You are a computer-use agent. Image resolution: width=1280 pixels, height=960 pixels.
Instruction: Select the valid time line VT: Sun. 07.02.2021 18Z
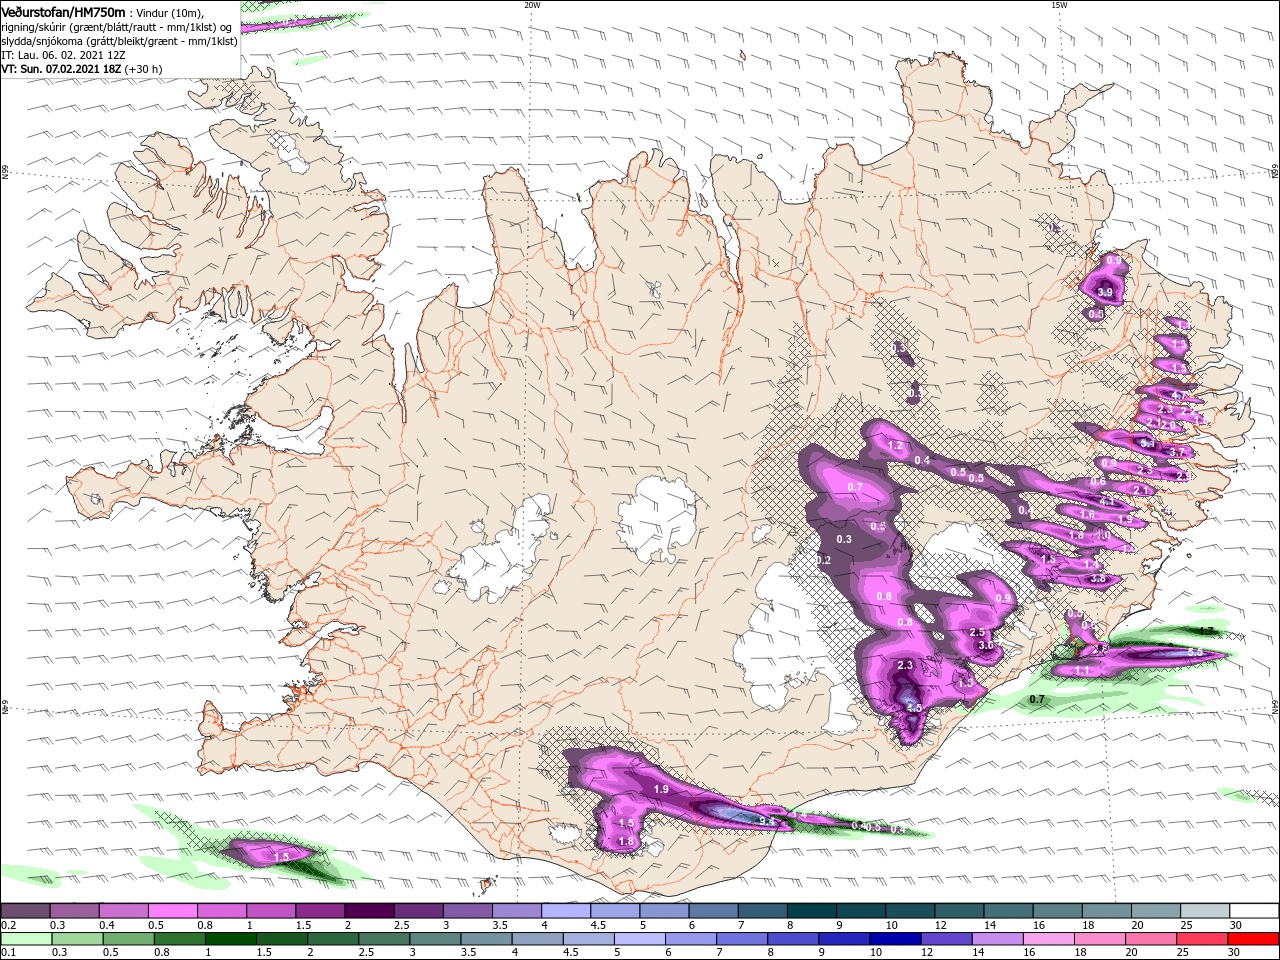(62, 69)
